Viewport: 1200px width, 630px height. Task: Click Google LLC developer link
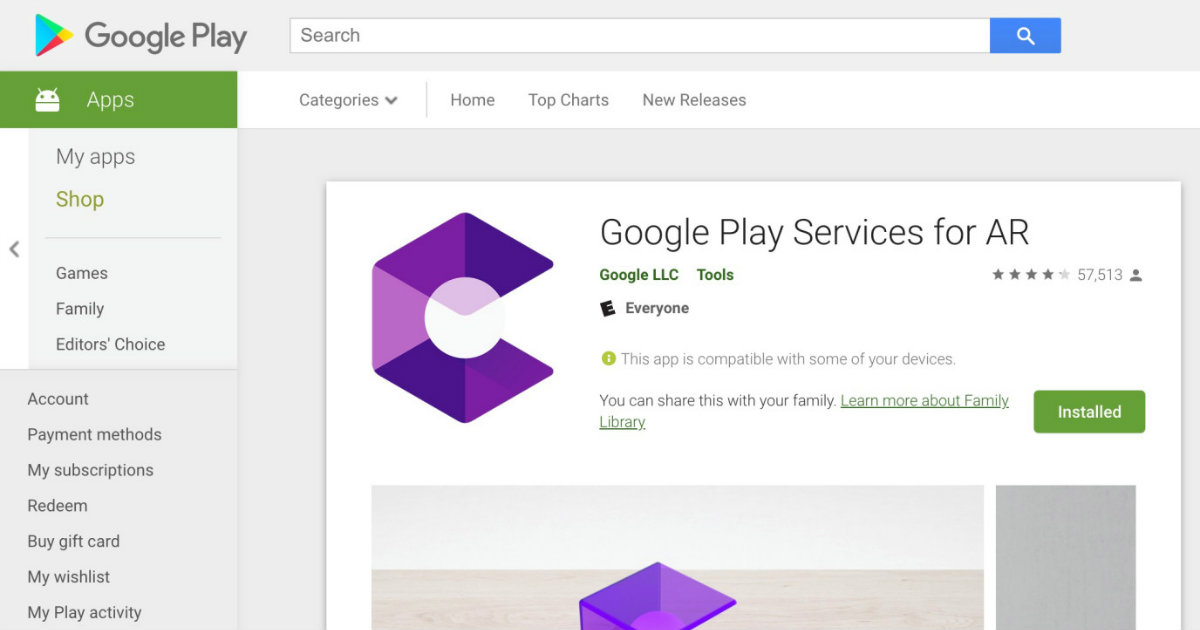[639, 275]
